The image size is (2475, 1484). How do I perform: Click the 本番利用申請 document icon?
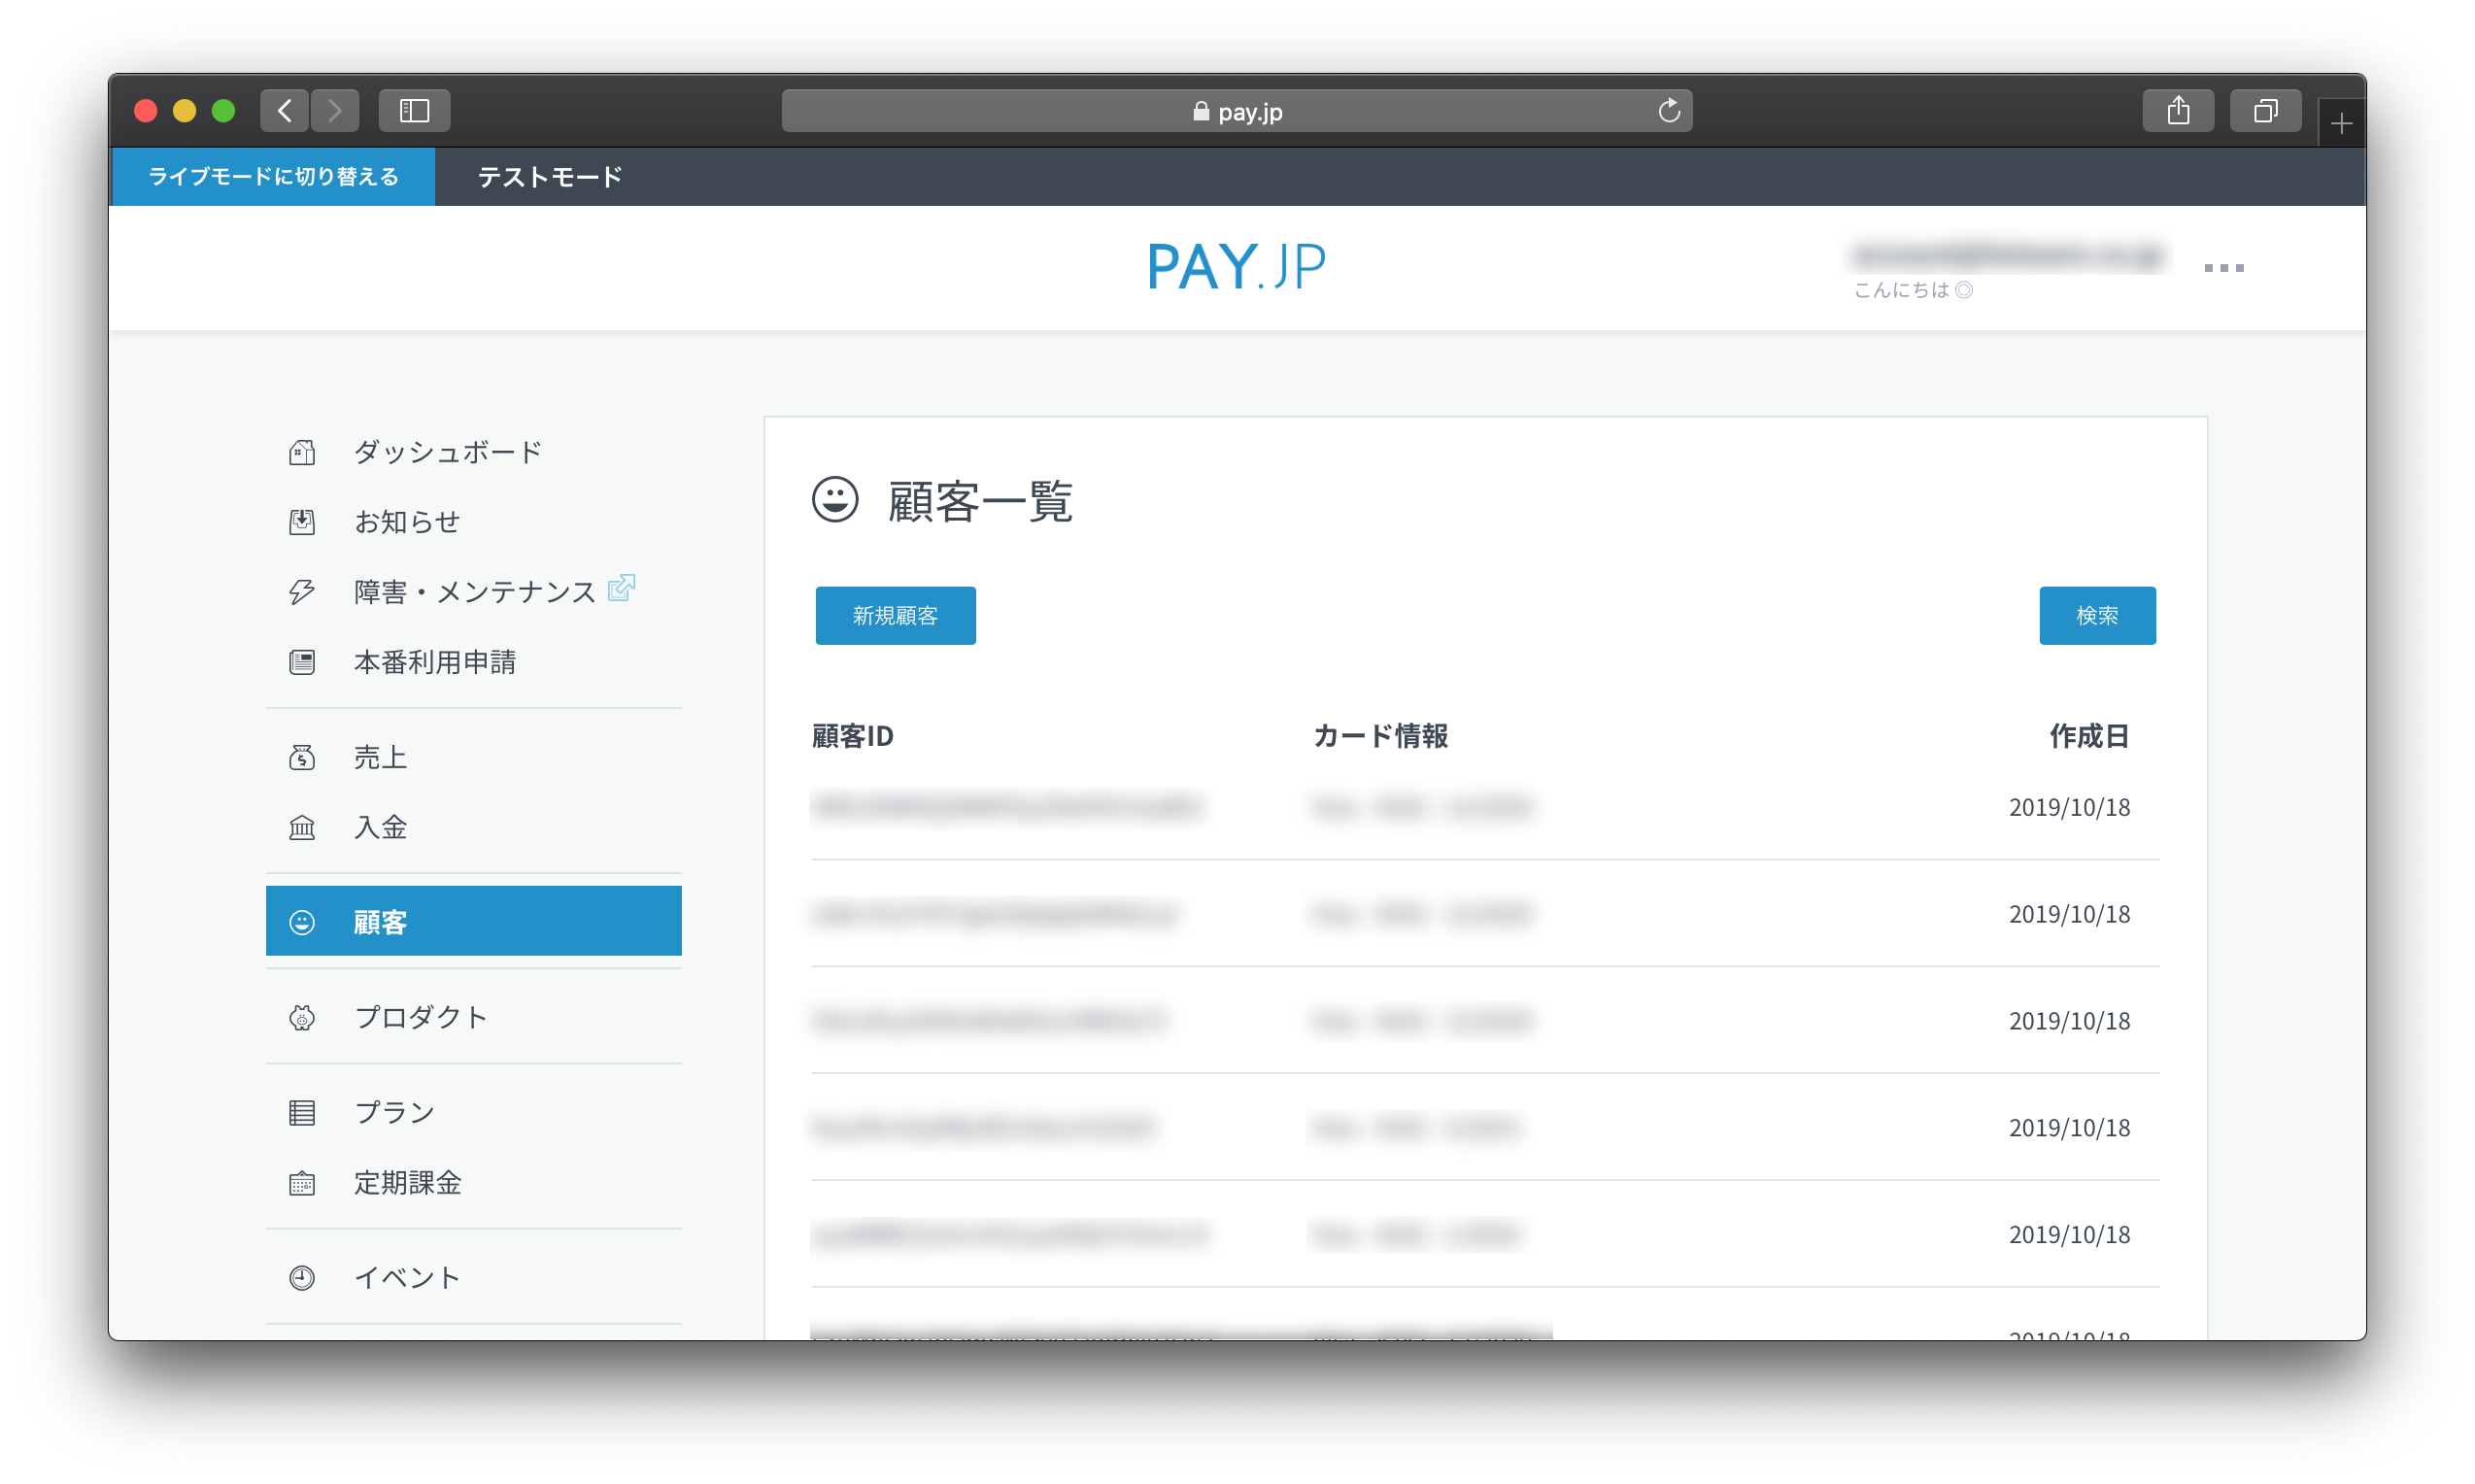click(302, 662)
